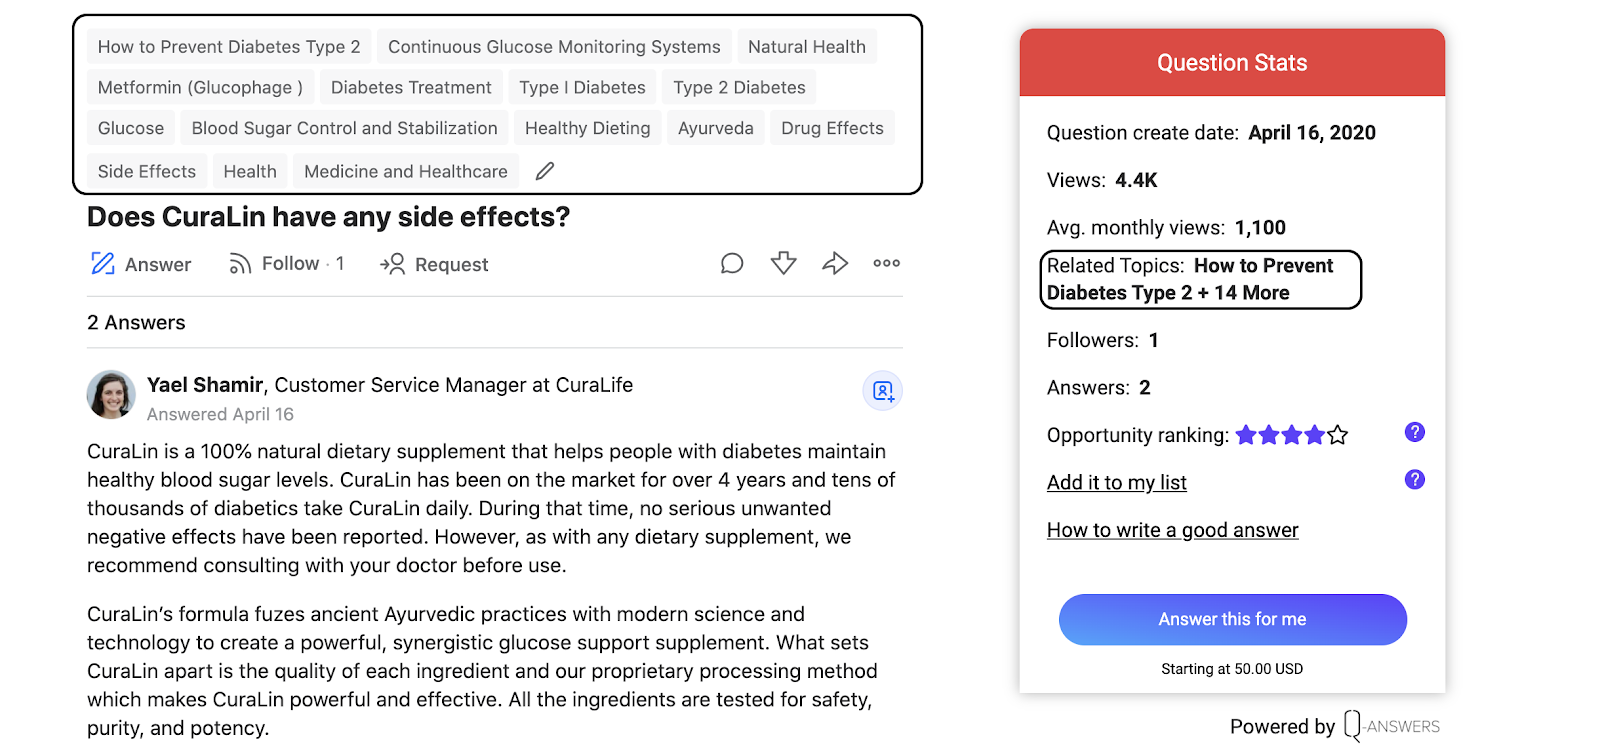Click the downvote arrow icon
This screenshot has width=1600, height=754.
click(784, 263)
